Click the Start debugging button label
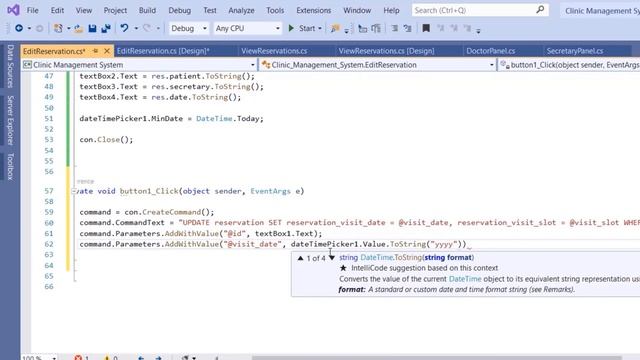The width and height of the screenshot is (640, 360). coord(307,28)
